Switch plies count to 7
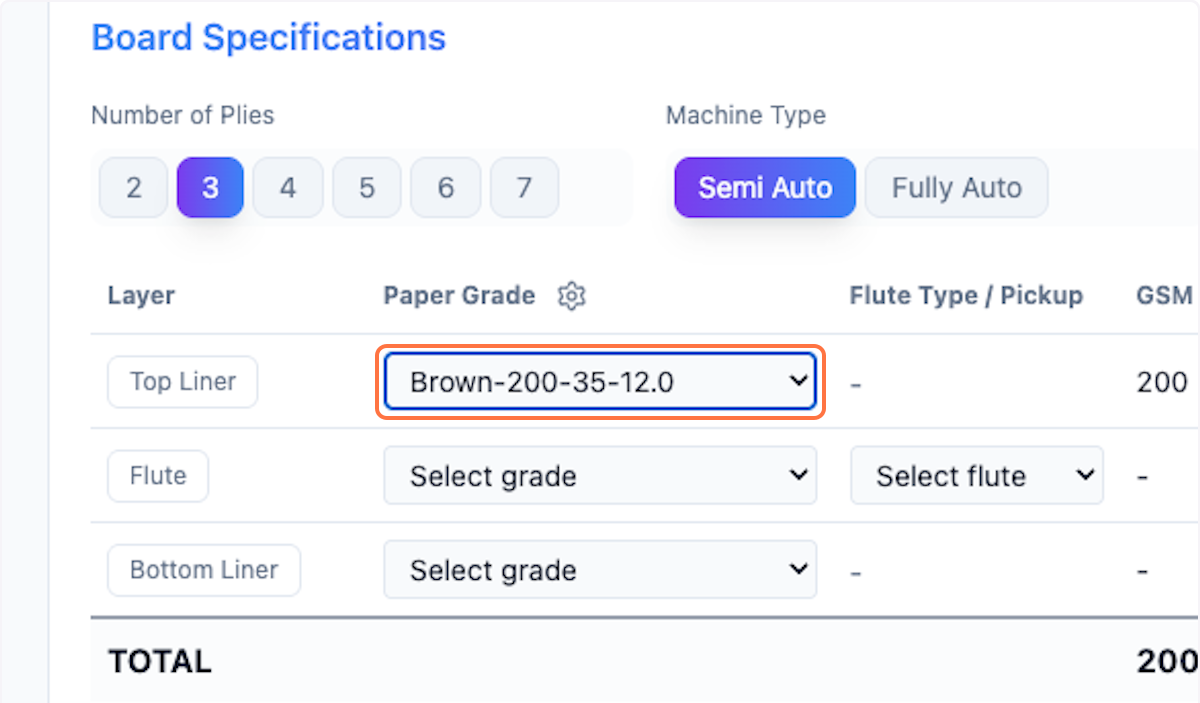This screenshot has width=1200, height=703. click(x=524, y=188)
